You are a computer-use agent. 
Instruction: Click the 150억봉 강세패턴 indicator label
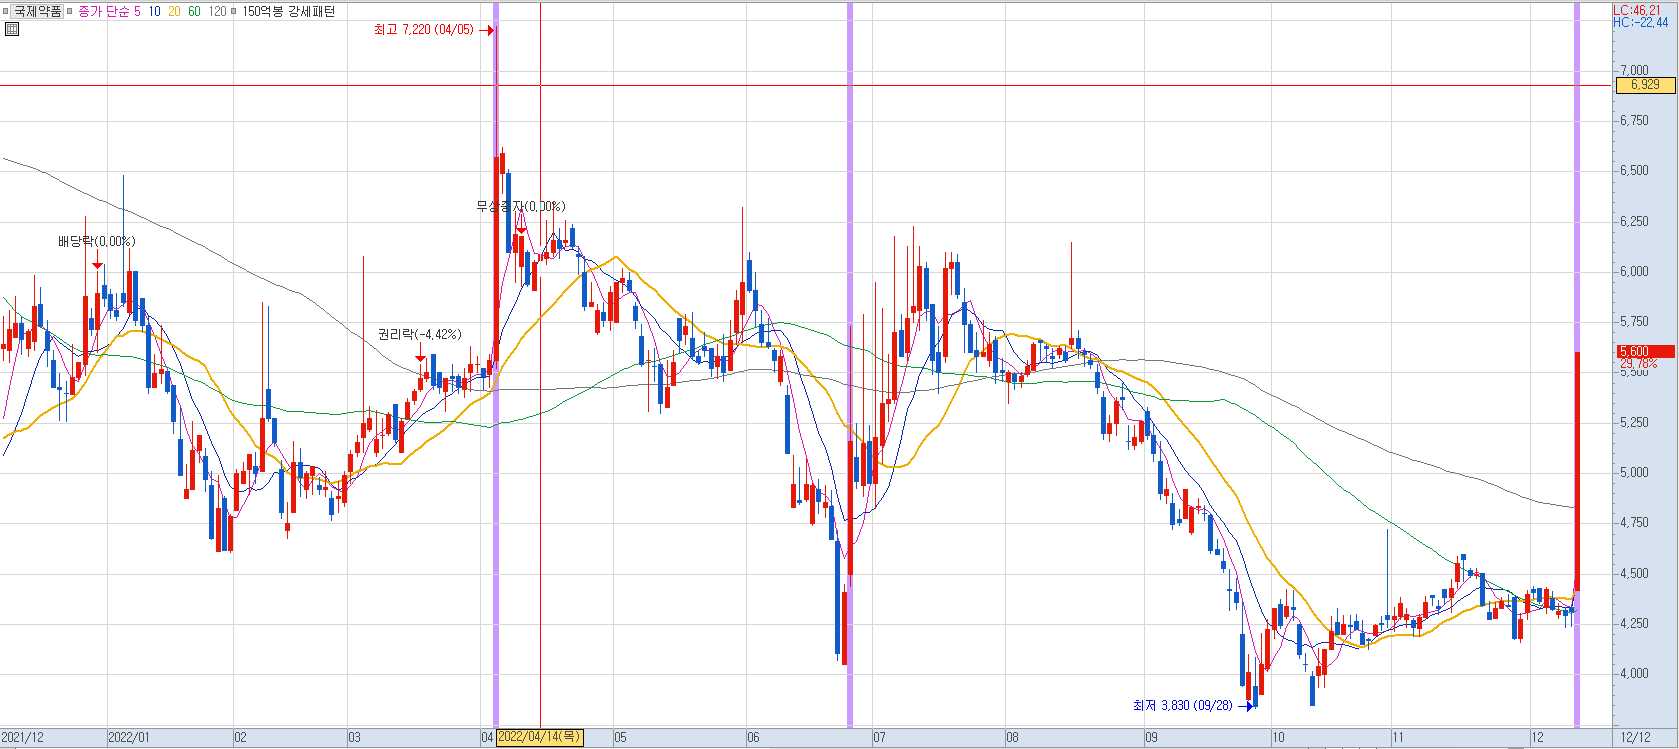[x=288, y=11]
